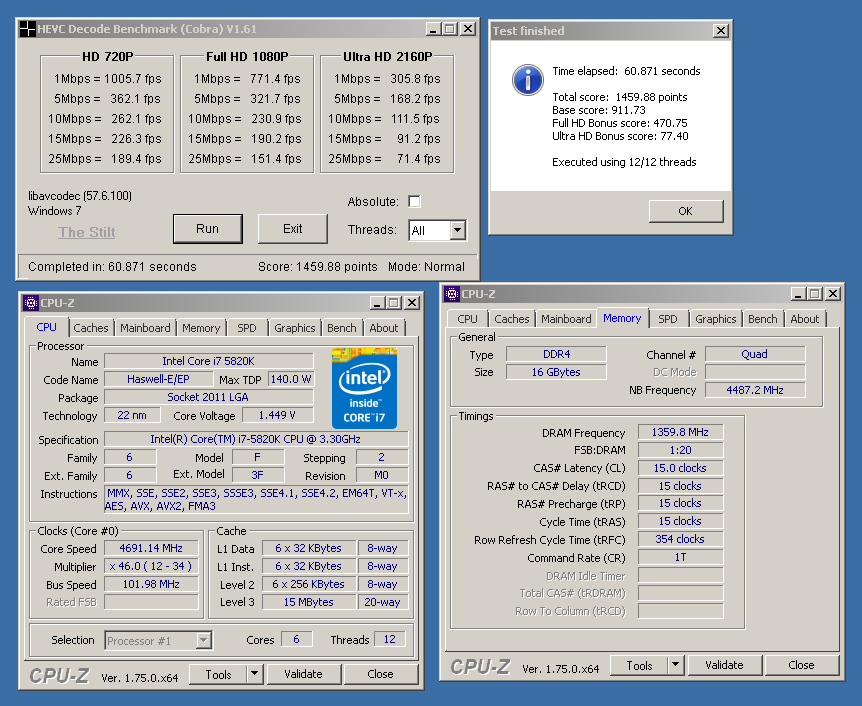Confirm Test finished dialog with OK
Image resolution: width=862 pixels, height=706 pixels.
[x=686, y=211]
